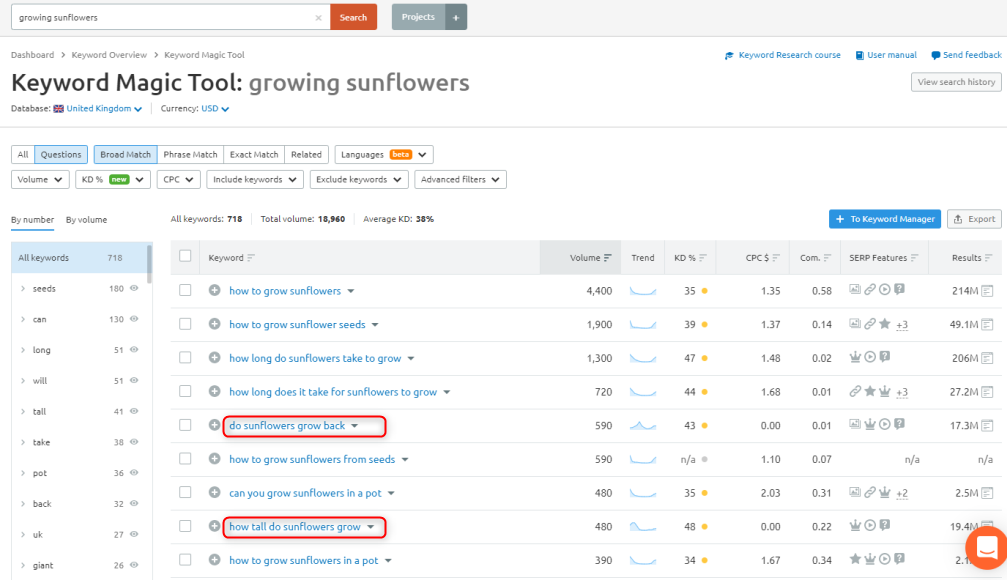Click plus icon next to 'do sunflowers grow back'
Screen dimensions: 1007x580
[x=214, y=426]
